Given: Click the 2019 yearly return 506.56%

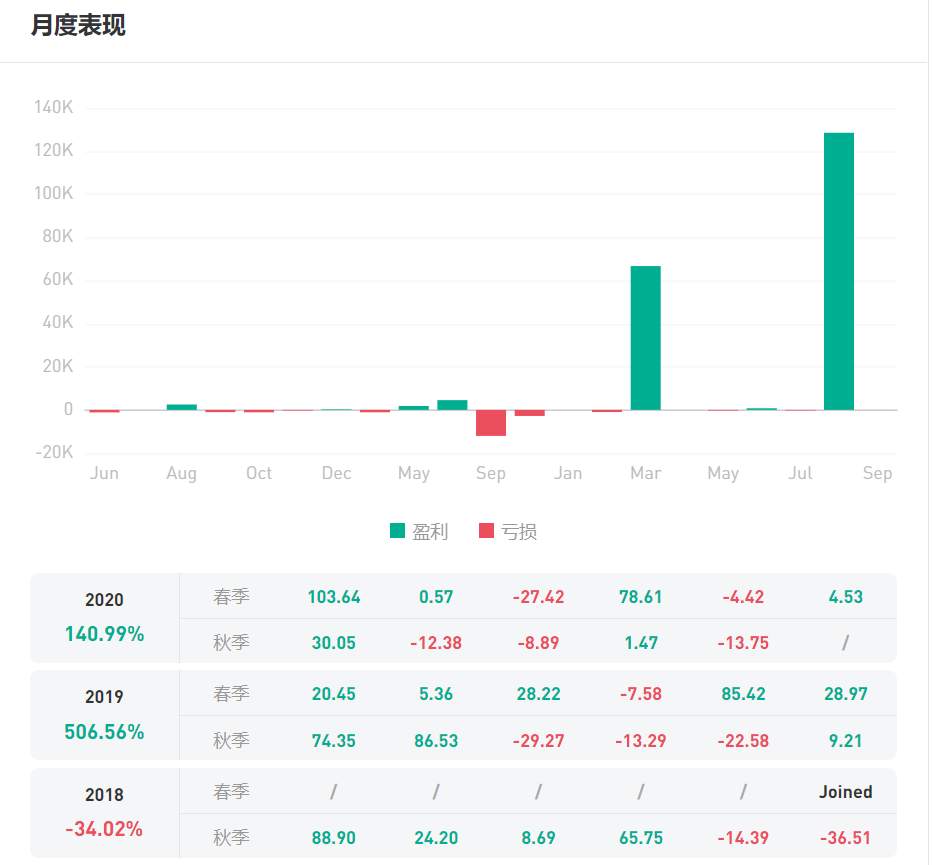Looking at the screenshot, I should (104, 732).
